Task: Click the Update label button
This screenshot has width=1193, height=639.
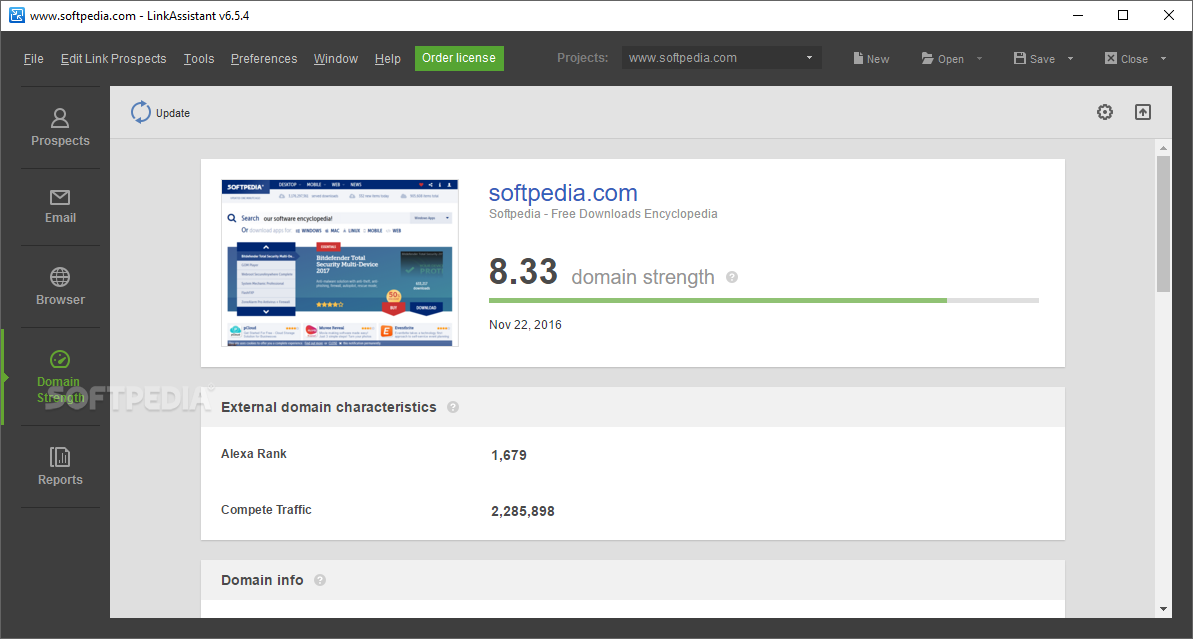Action: [x=173, y=113]
